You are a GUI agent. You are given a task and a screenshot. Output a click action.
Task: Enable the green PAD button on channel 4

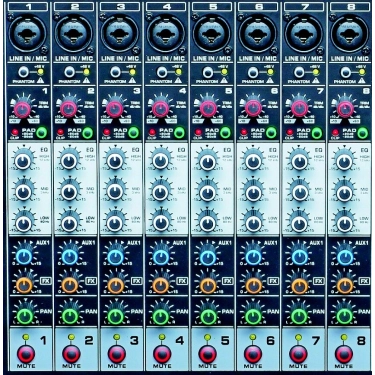179,133
